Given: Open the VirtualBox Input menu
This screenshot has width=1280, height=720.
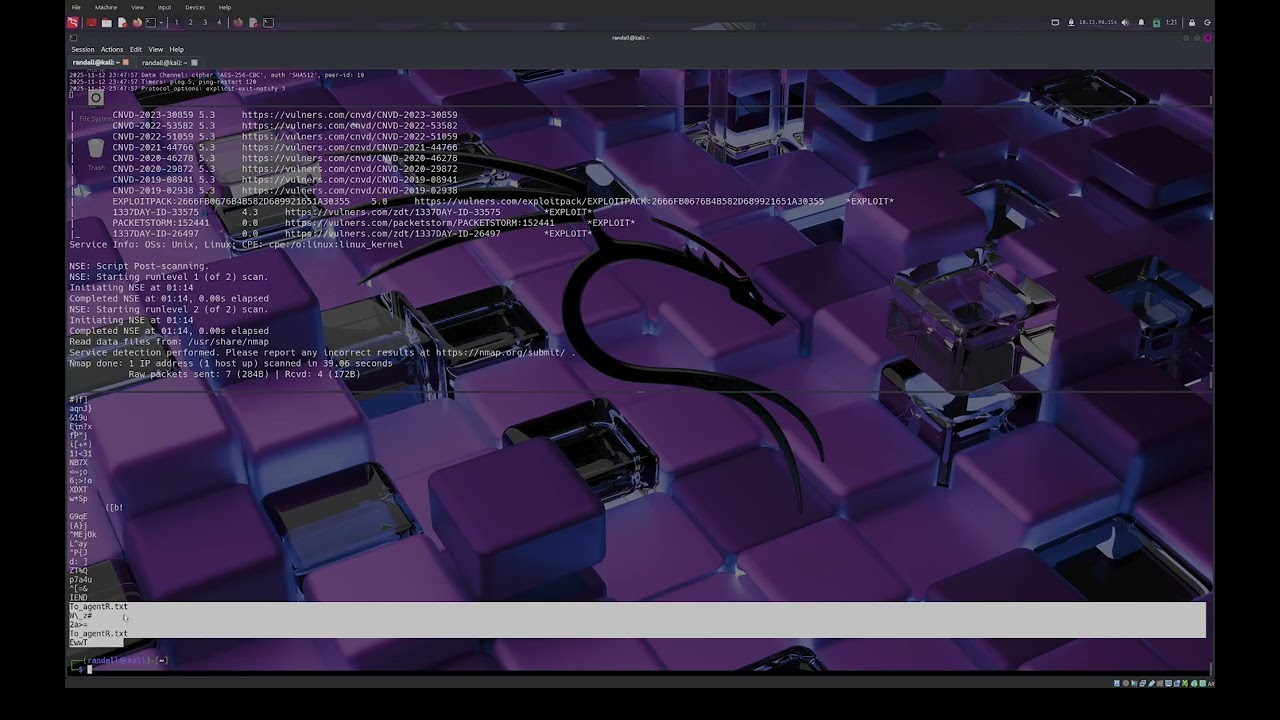Looking at the screenshot, I should [164, 7].
